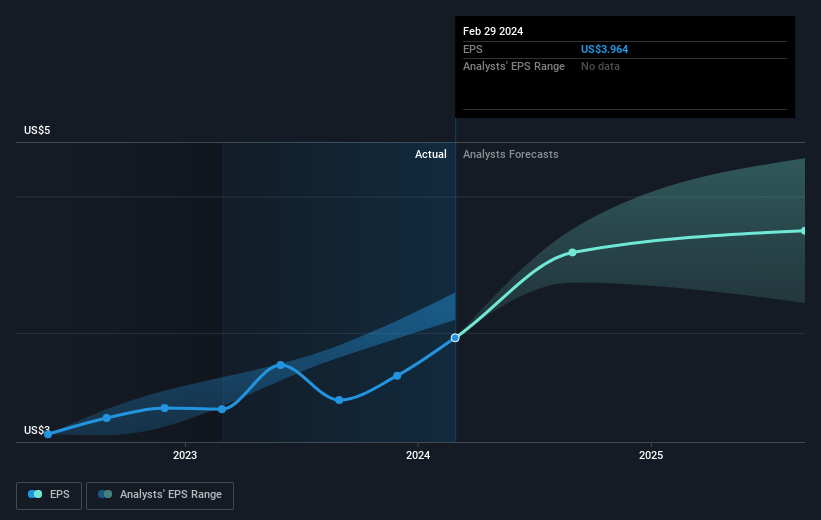Click the EPS data point at start of shaded region
This screenshot has height=520, width=821.
tap(222, 410)
